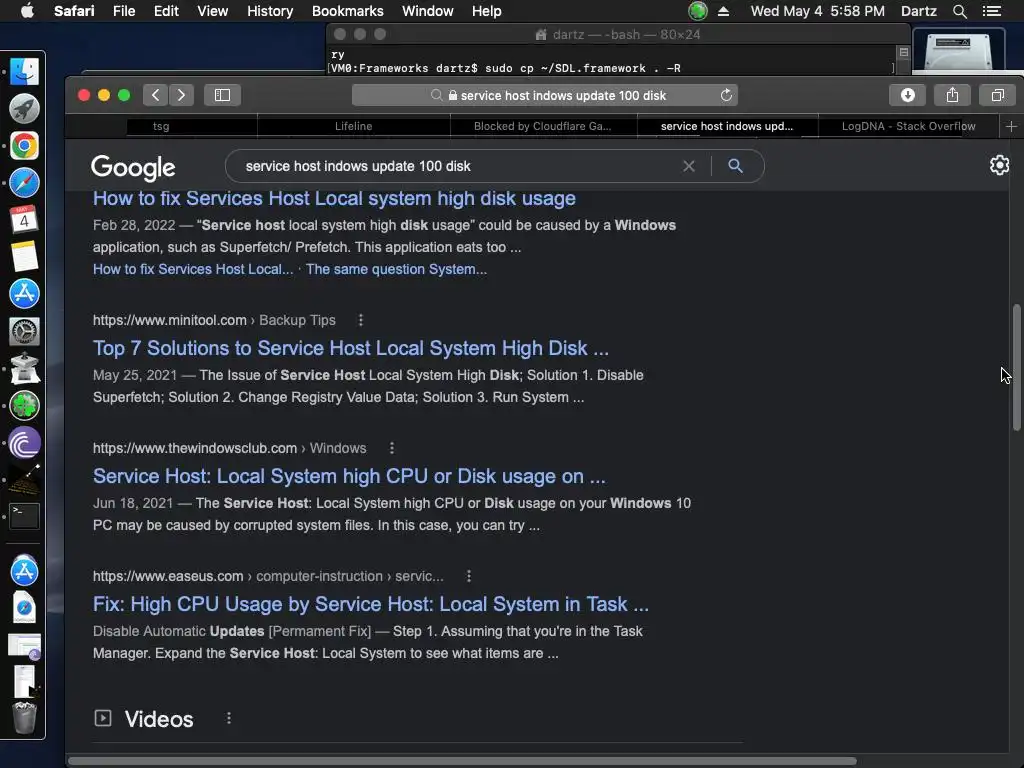This screenshot has width=1024, height=768.
Task: Open Notification Center list icon
Action: [x=991, y=11]
